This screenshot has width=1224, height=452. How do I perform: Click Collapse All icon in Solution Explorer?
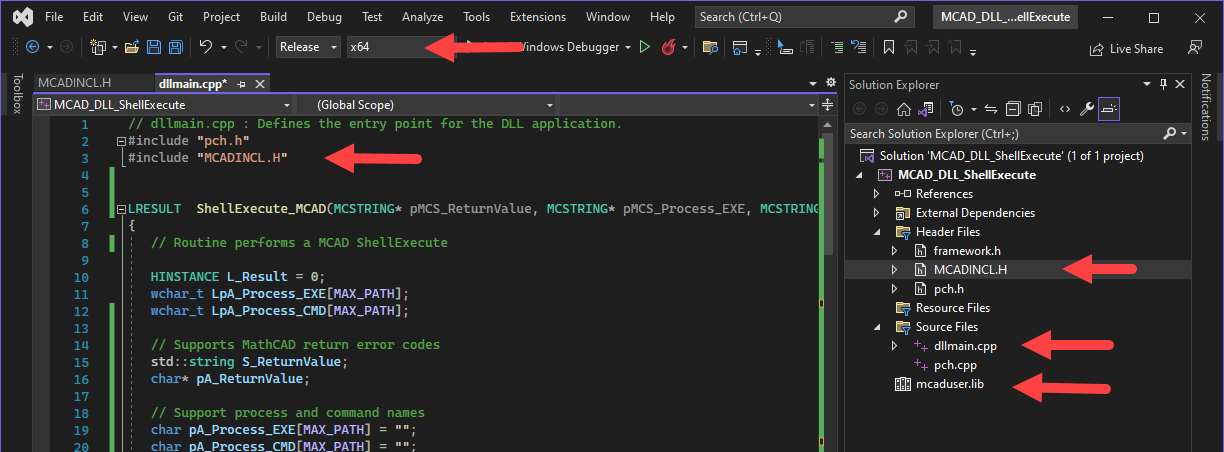[1013, 109]
